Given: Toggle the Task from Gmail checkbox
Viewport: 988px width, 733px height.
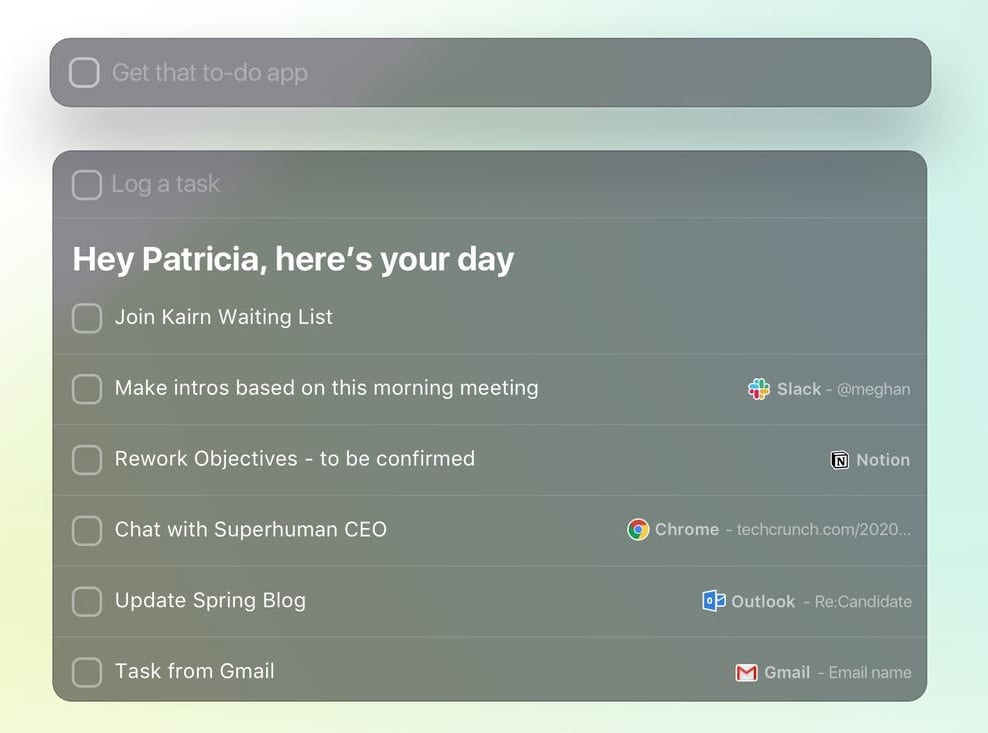Looking at the screenshot, I should point(87,672).
